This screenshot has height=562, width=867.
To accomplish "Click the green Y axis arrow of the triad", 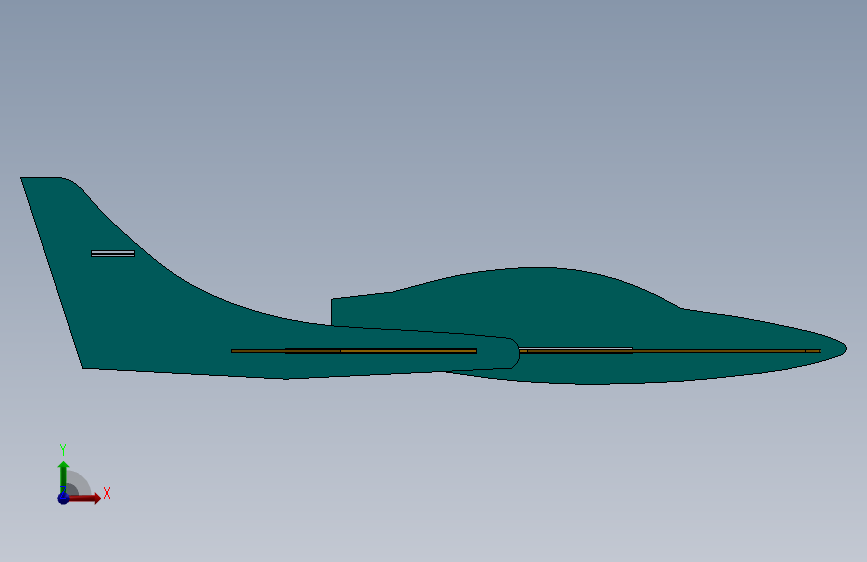I will [x=63, y=476].
